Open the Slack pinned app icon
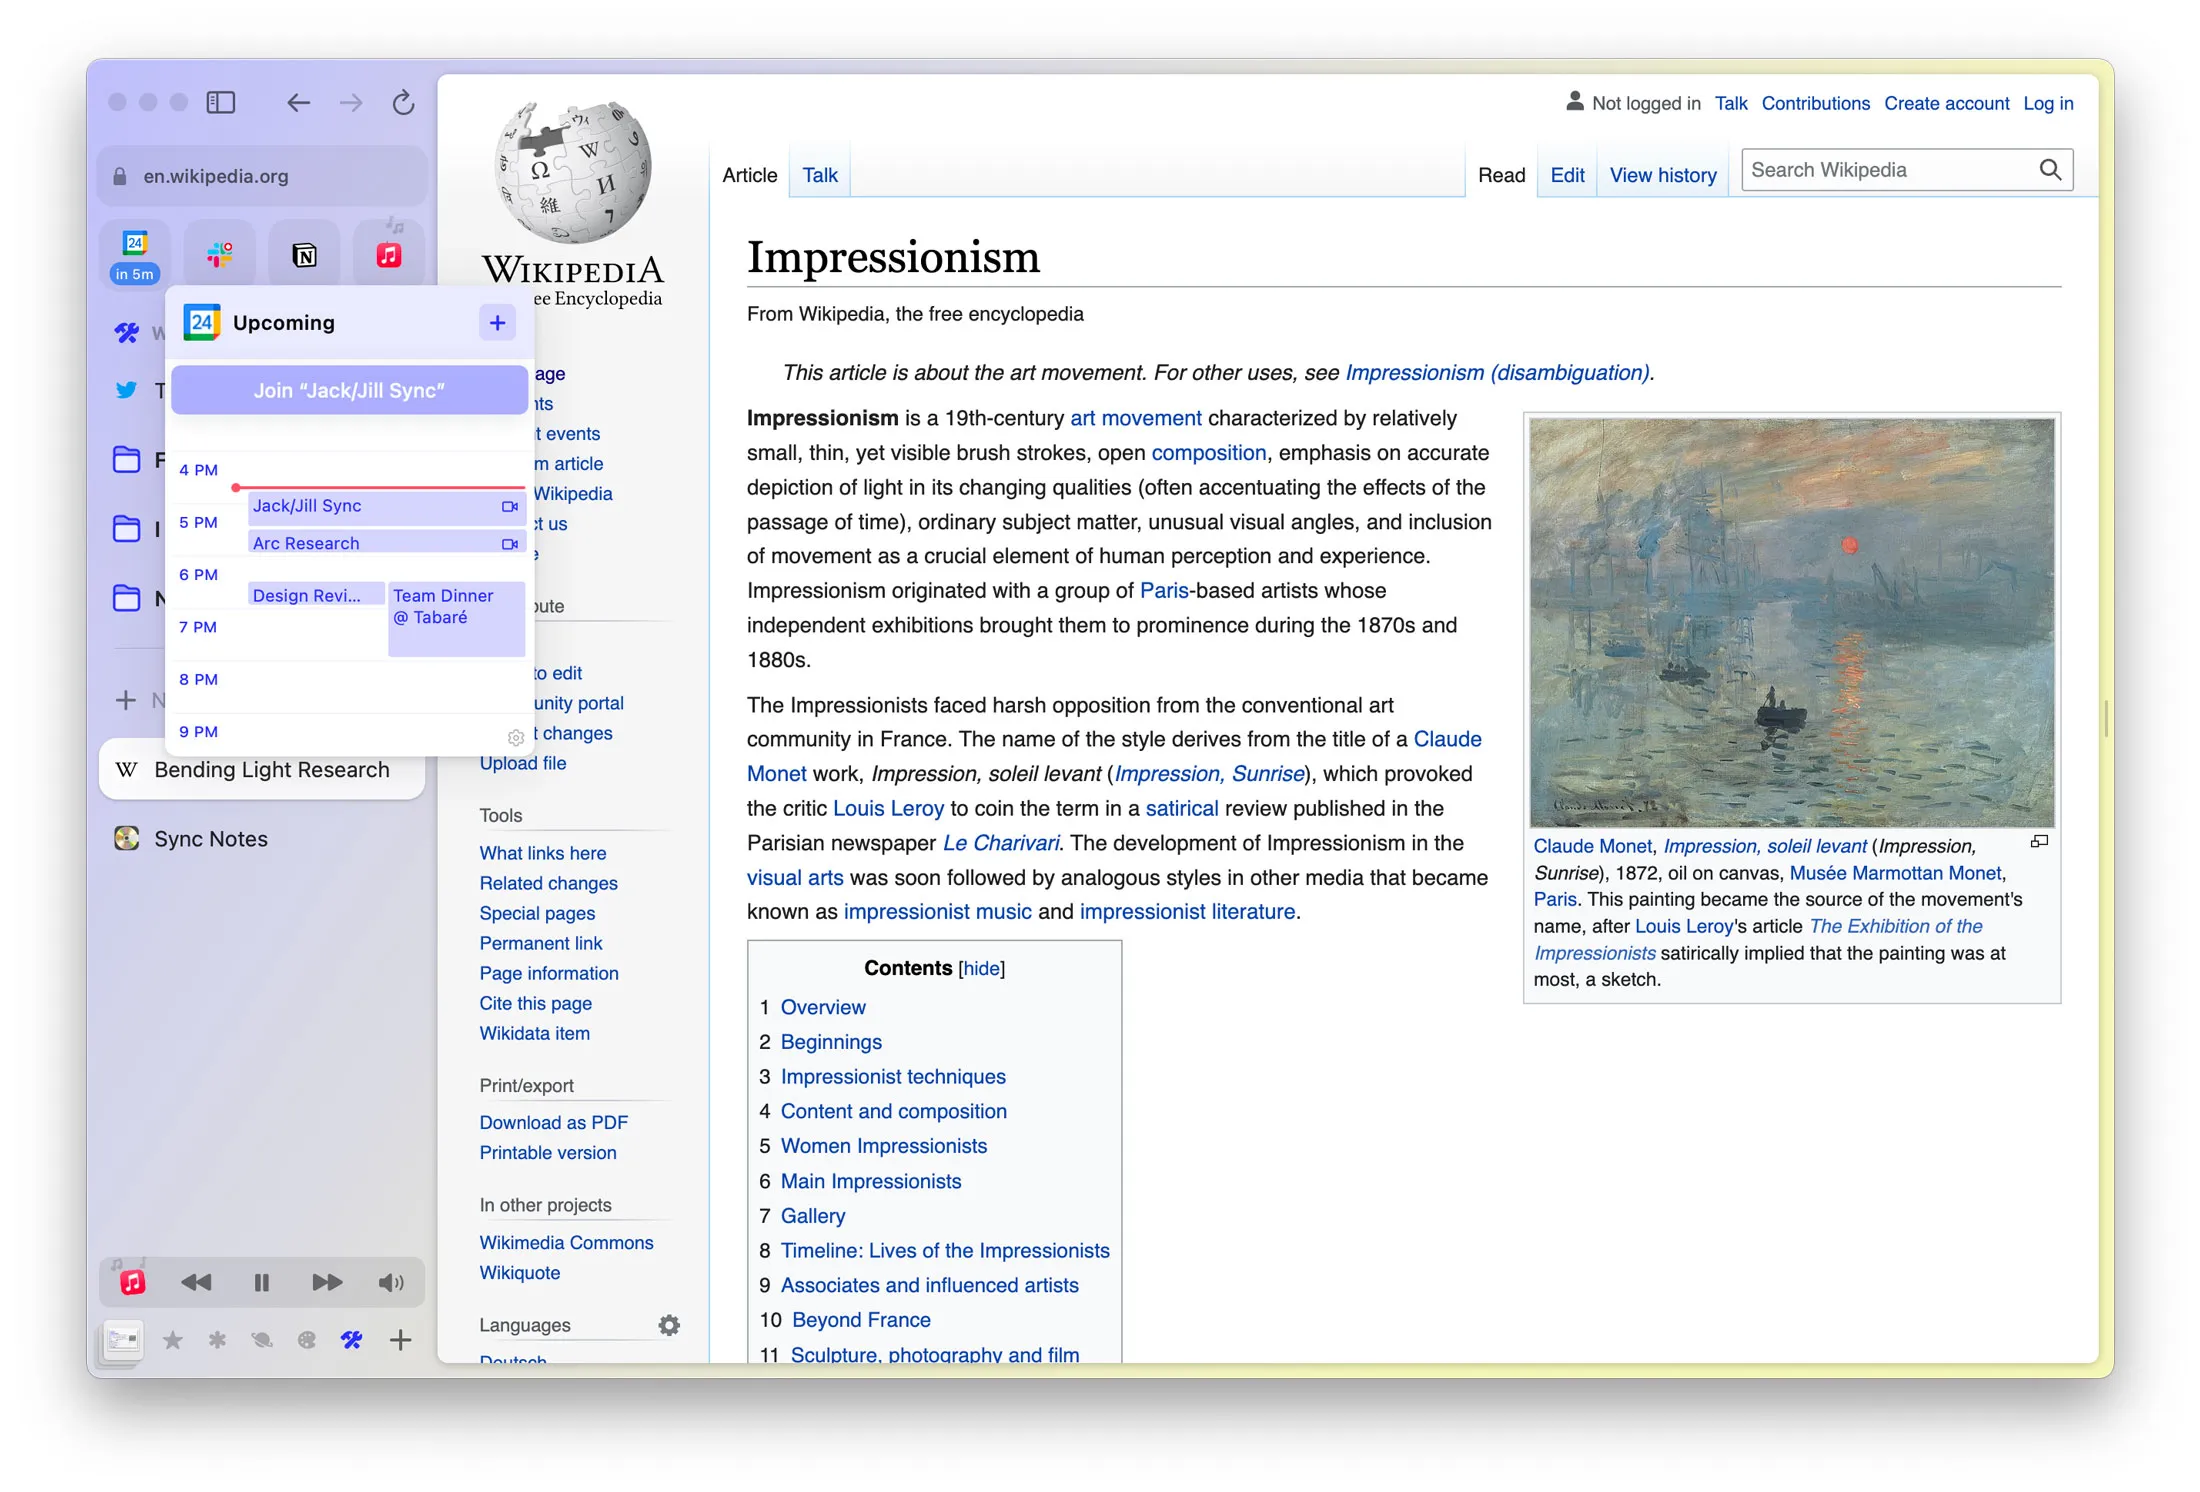This screenshot has width=2200, height=1492. point(220,254)
